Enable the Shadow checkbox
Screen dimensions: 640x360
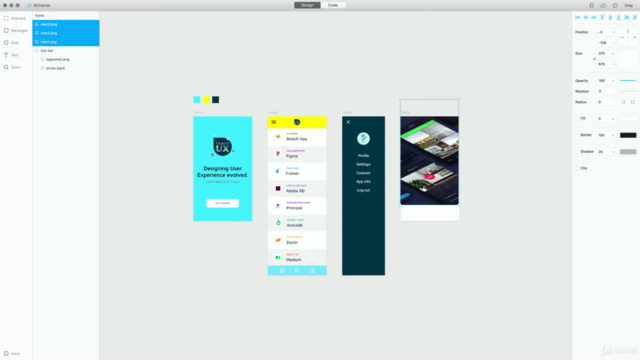577,152
